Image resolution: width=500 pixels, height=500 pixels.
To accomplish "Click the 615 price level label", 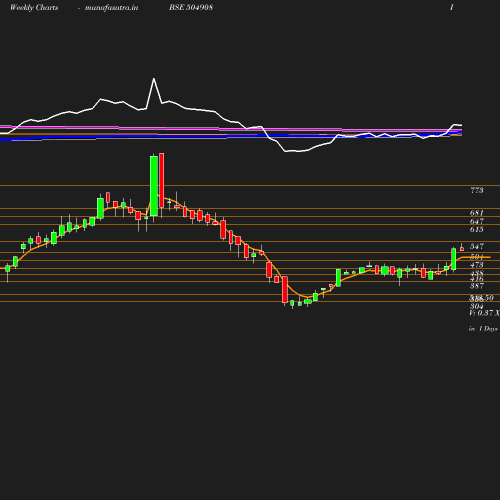I will [x=477, y=229].
